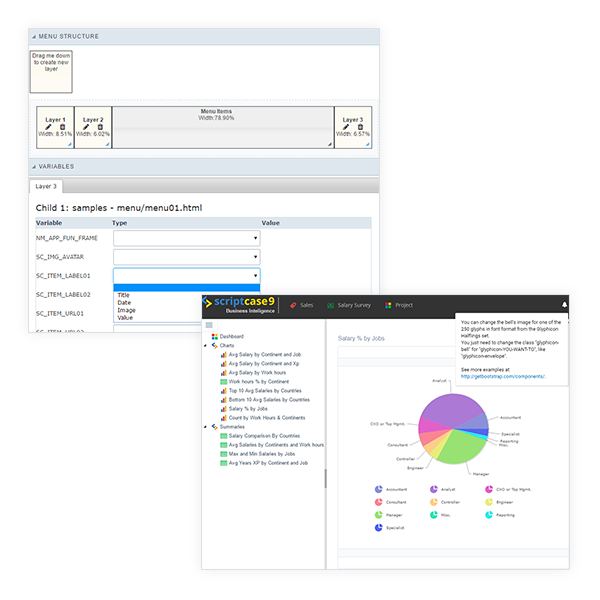
Task: Choose Image option in the dropdown list
Action: 125,310
